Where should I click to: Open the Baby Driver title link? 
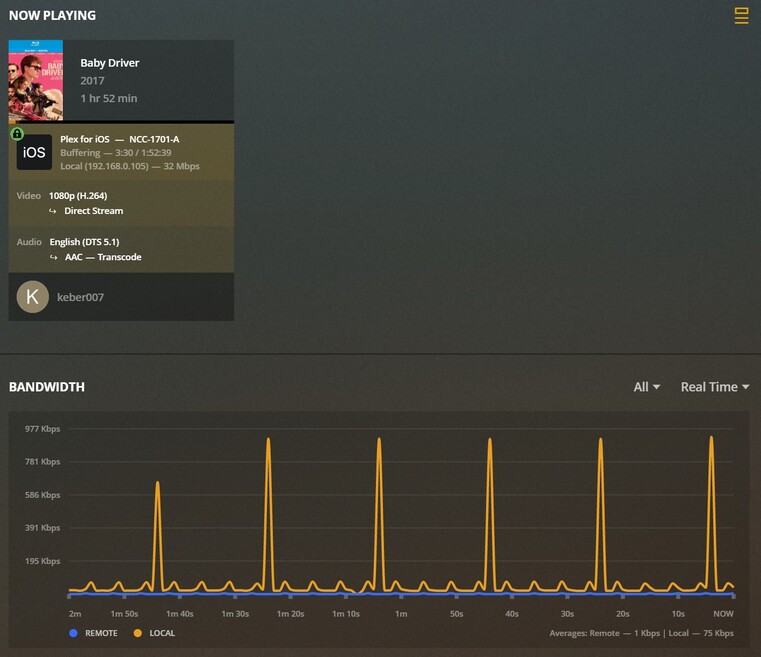click(110, 63)
